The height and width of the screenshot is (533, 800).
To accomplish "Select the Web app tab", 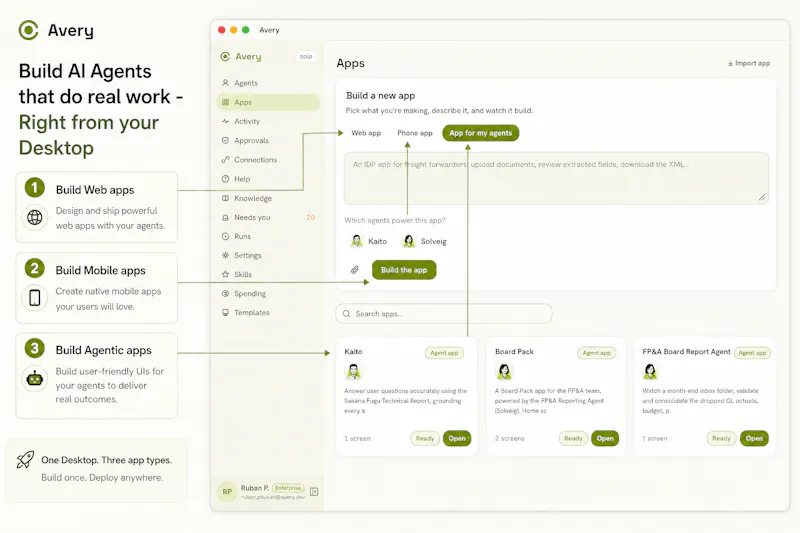I will point(366,133).
